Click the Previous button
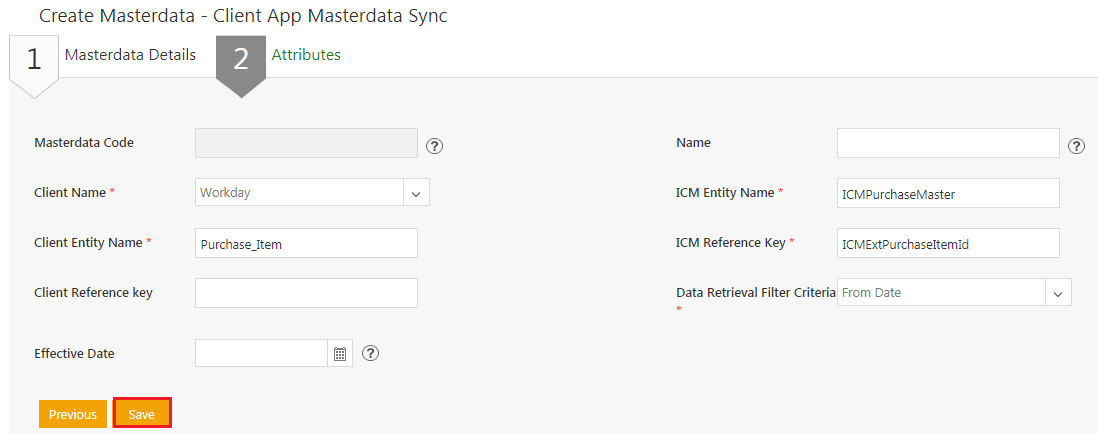Image resolution: width=1098 pixels, height=434 pixels. point(73,414)
